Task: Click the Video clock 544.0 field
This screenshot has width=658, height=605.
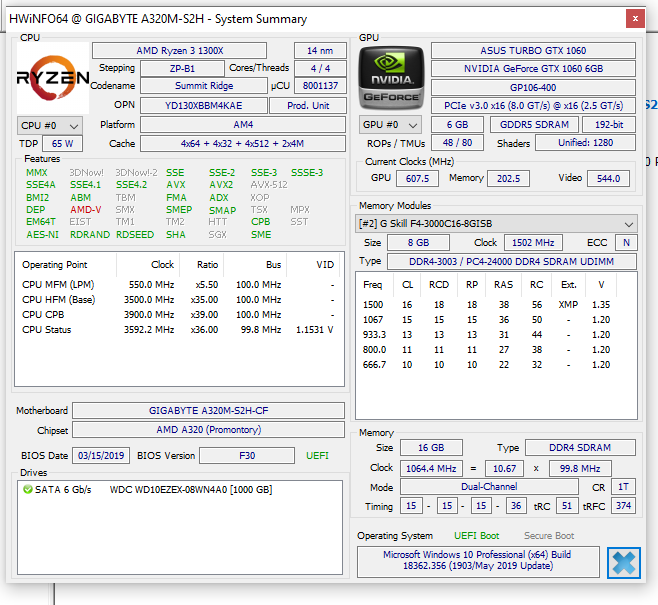Action: (608, 179)
